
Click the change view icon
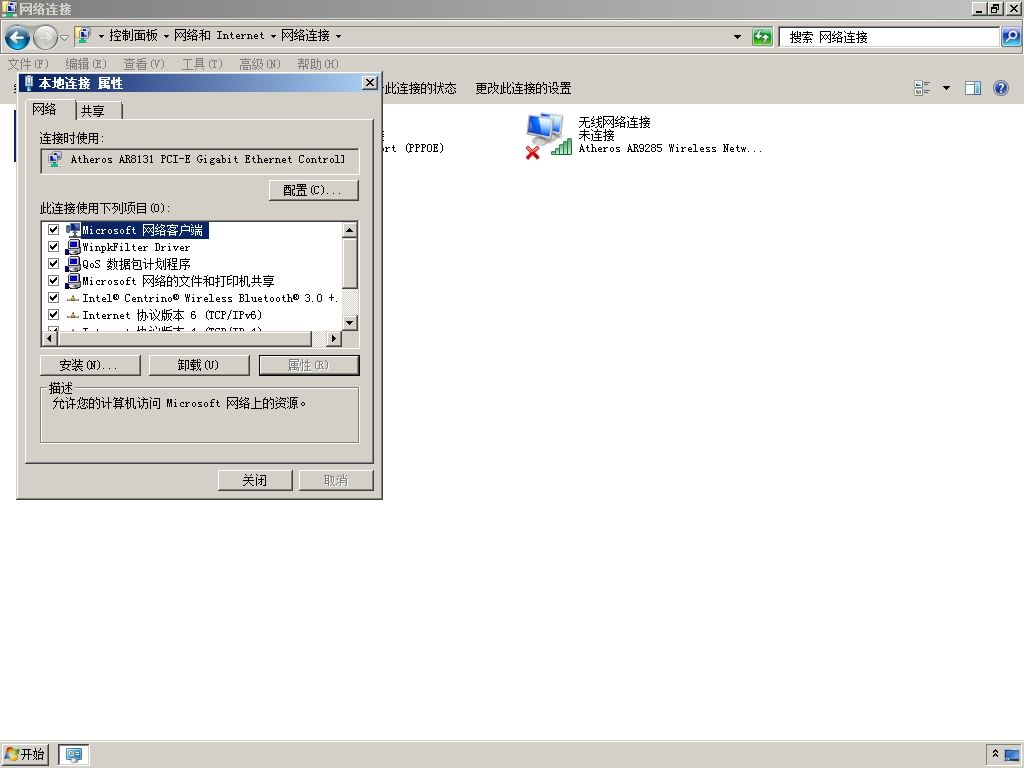tap(922, 88)
